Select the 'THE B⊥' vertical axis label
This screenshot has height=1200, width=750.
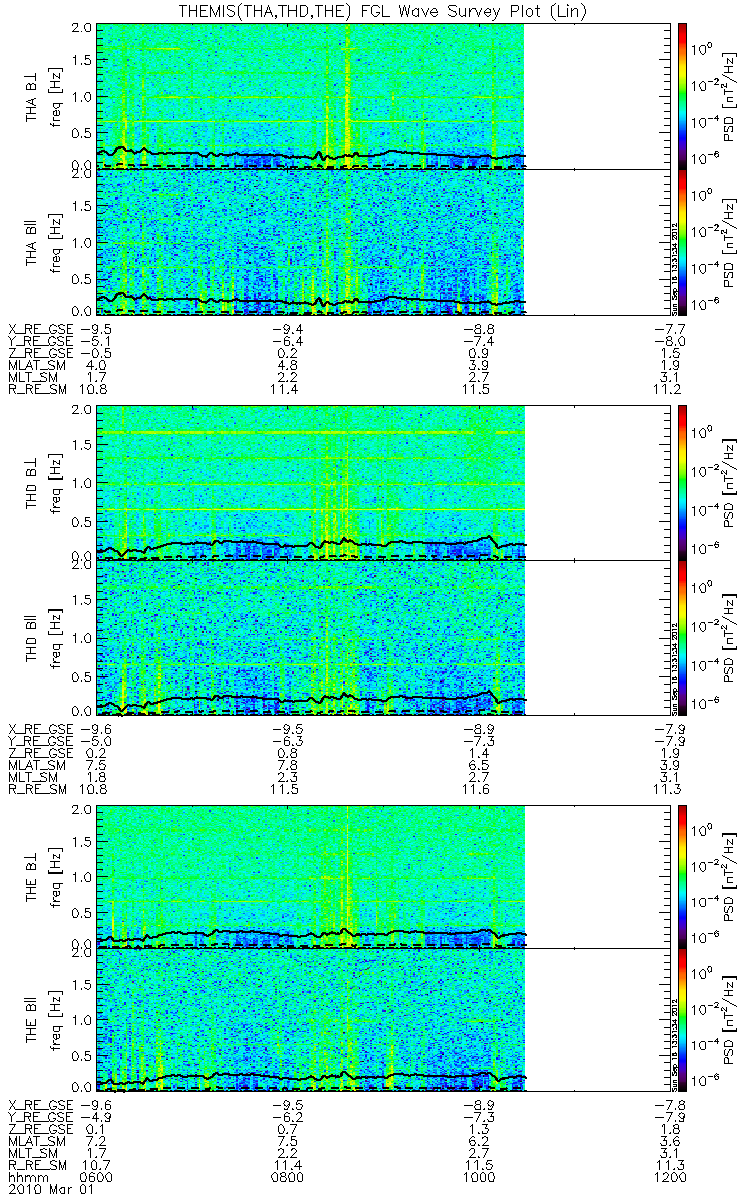[32, 876]
